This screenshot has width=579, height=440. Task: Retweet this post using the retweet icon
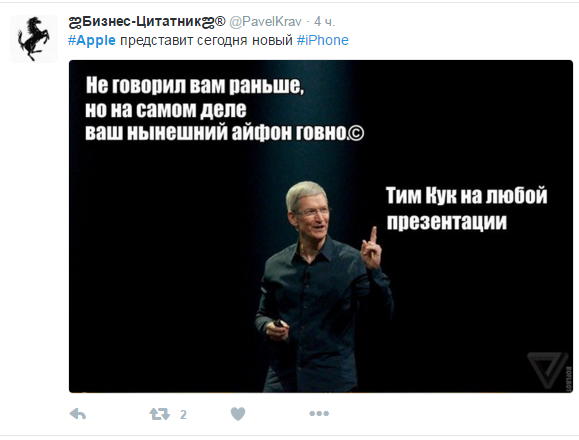coord(160,414)
